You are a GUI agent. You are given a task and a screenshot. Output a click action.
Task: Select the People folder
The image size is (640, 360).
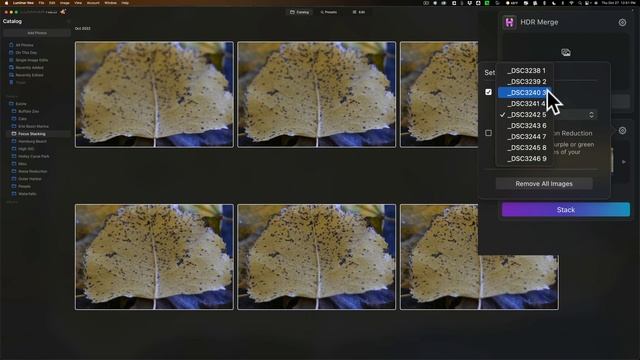(x=24, y=187)
